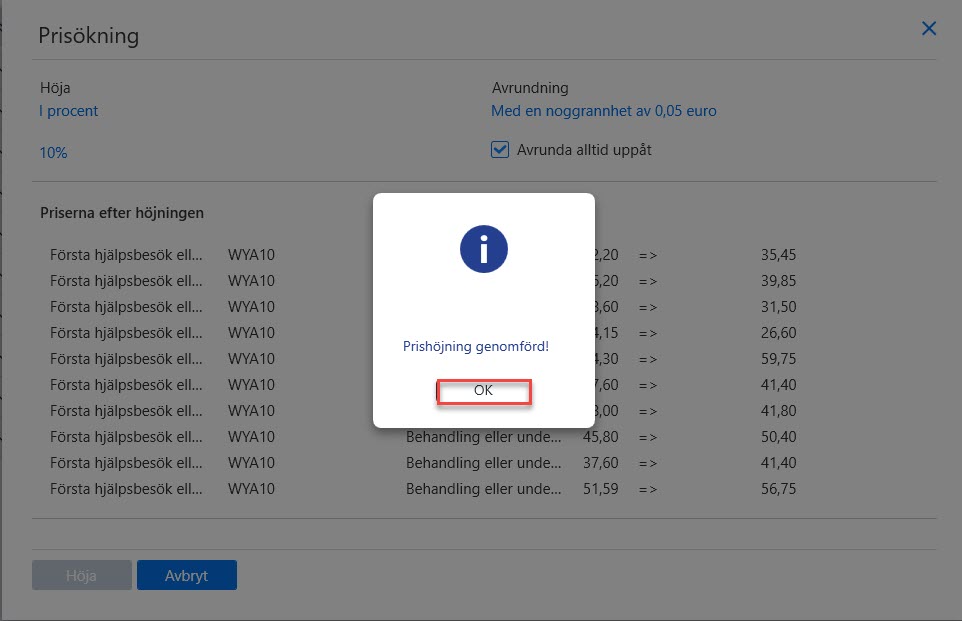Open the rounding precision 0,05 euro dropdown
The image size is (962, 621).
click(x=604, y=111)
